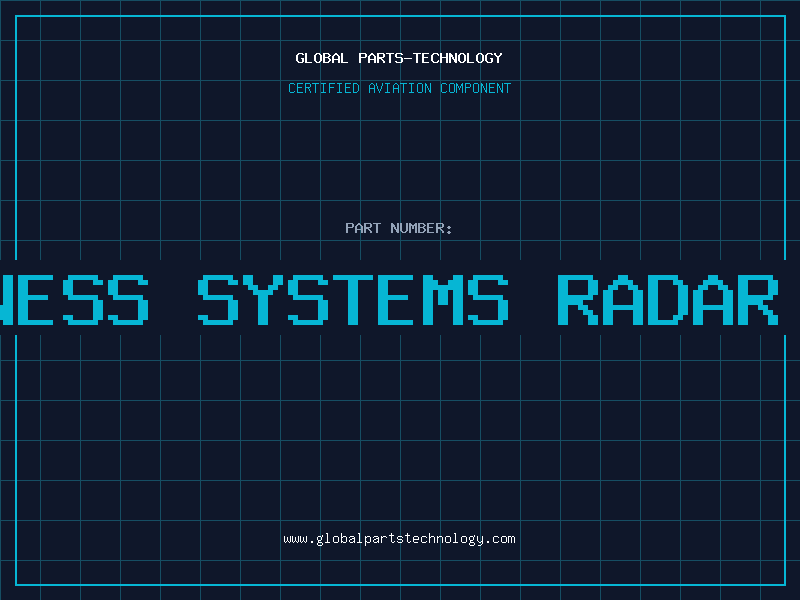Viewport: 800px width, 600px height.
Task: Click the GLOBAL PARTS-TECHNOLOGY heading
Action: pos(399,58)
